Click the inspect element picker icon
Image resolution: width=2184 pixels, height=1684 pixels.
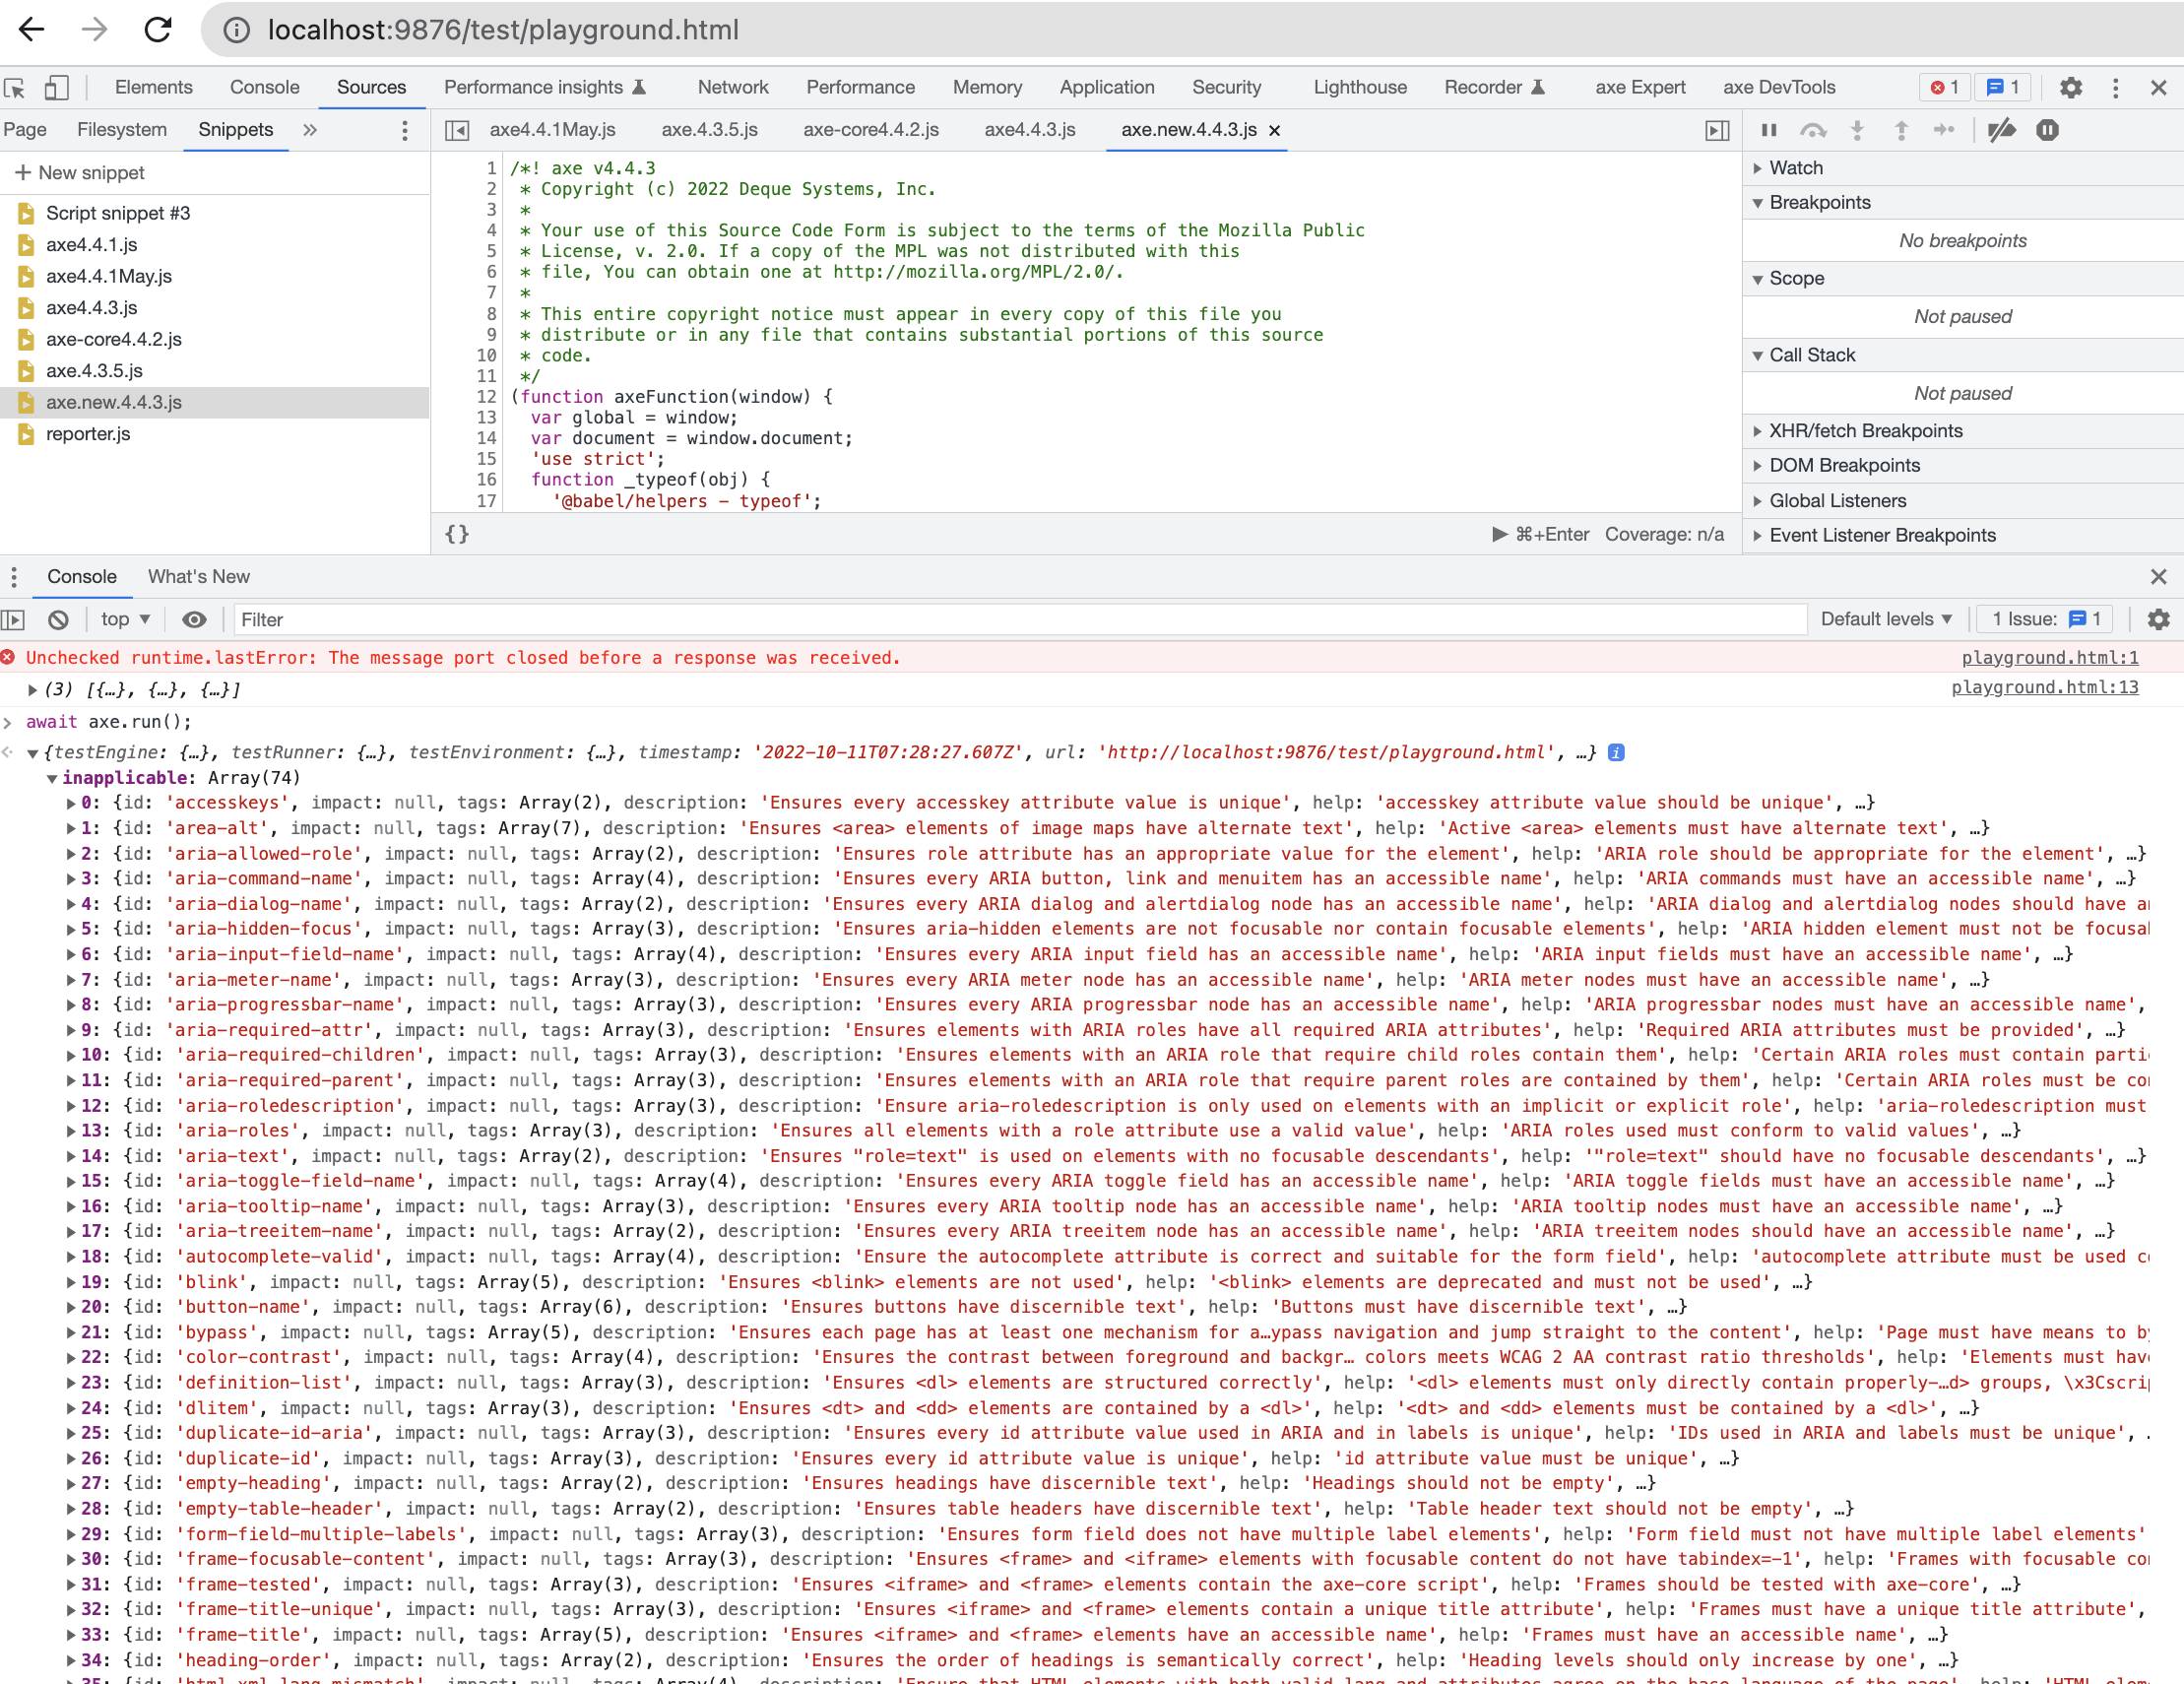coord(15,88)
